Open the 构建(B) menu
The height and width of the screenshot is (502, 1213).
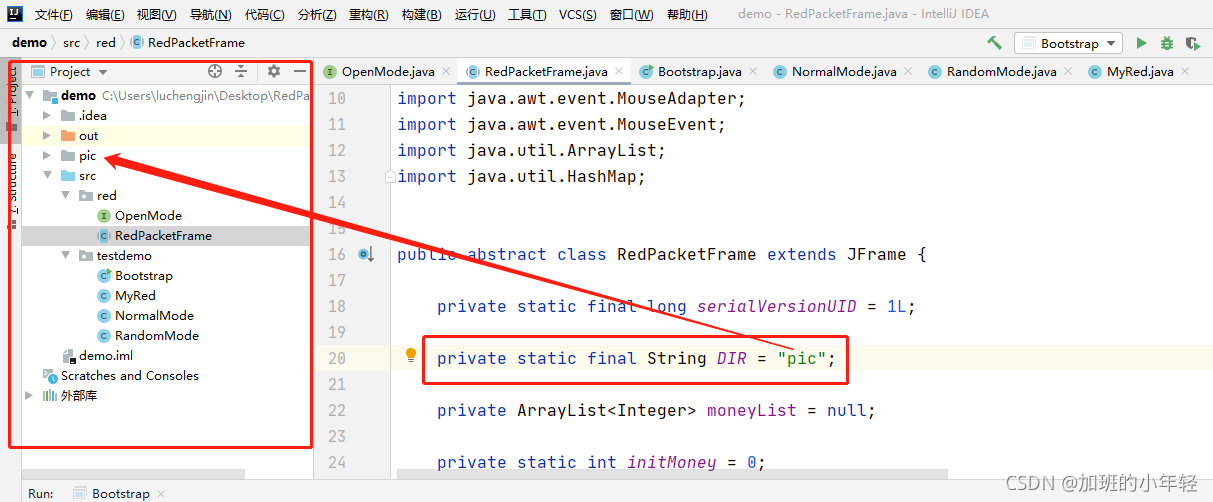(421, 15)
